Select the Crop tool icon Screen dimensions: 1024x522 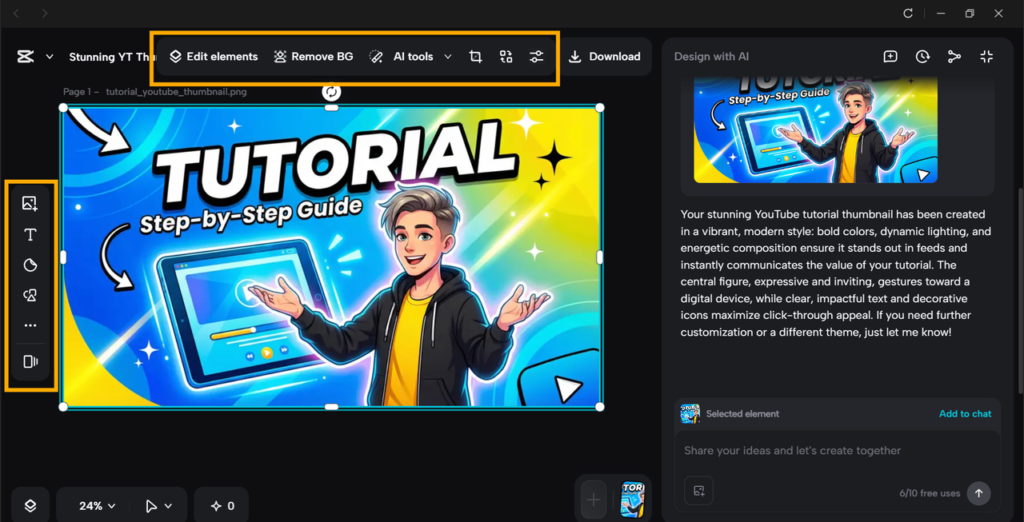(475, 57)
